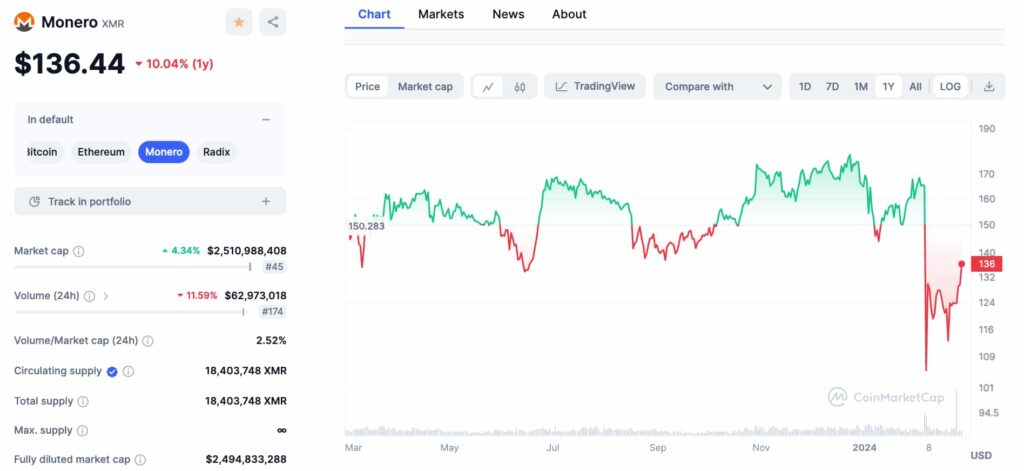Switch to candlestick chart icon

pos(520,87)
